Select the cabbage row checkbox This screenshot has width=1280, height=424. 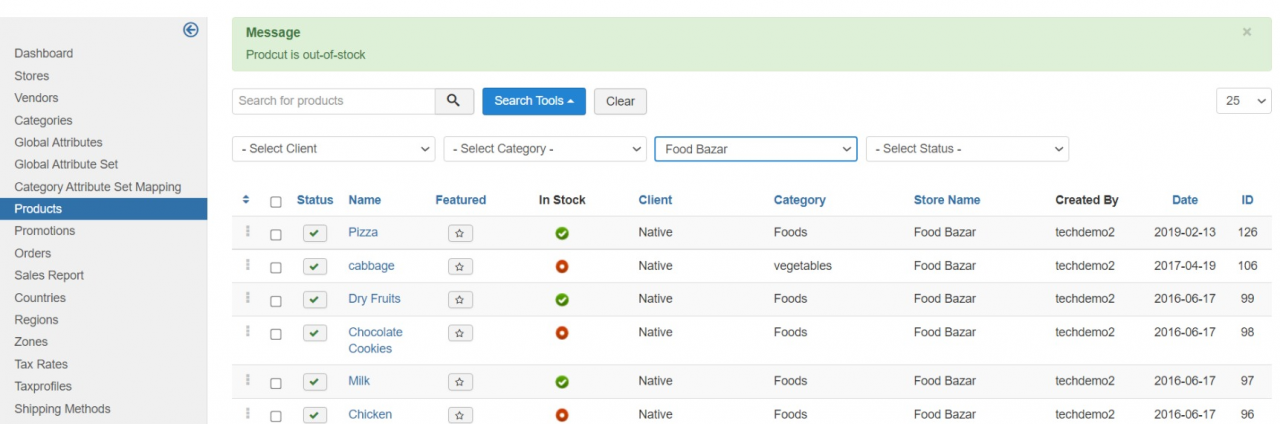tap(276, 268)
